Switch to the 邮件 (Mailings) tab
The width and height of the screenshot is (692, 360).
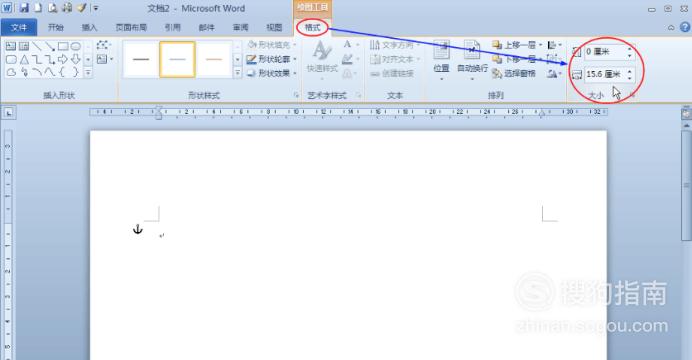pos(206,27)
